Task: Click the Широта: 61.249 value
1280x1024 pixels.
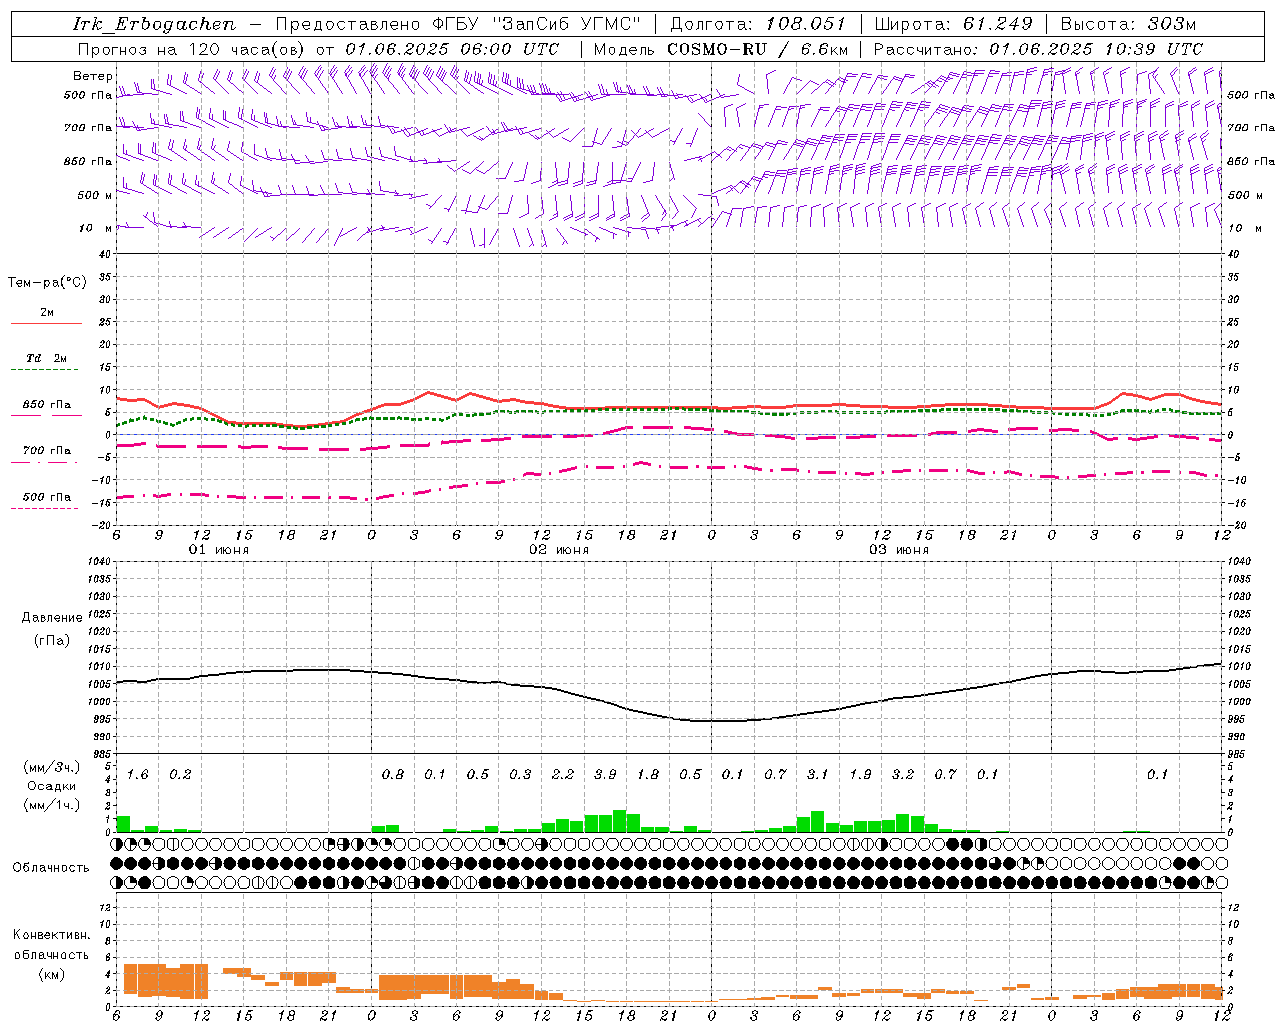Action: pyautogui.click(x=953, y=24)
